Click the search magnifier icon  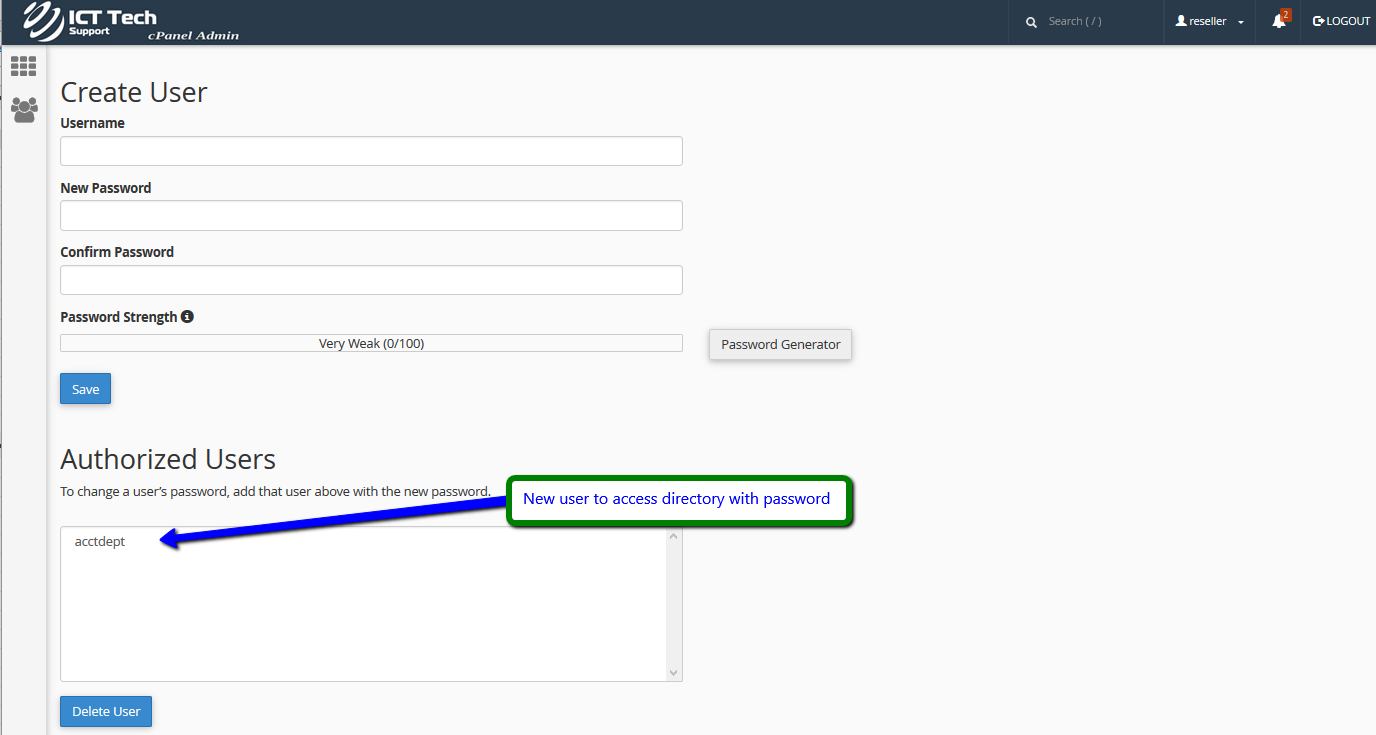coord(1031,22)
